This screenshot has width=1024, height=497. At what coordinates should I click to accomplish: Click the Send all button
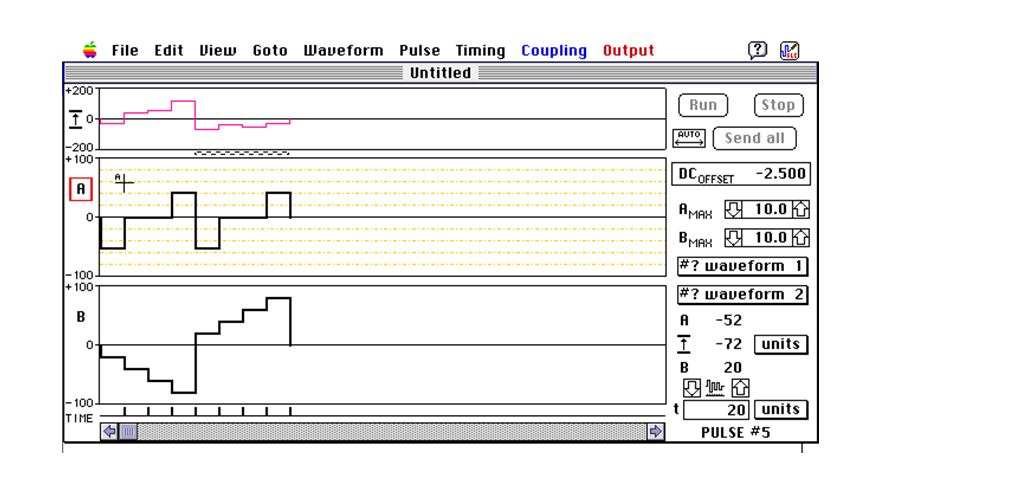tap(754, 138)
